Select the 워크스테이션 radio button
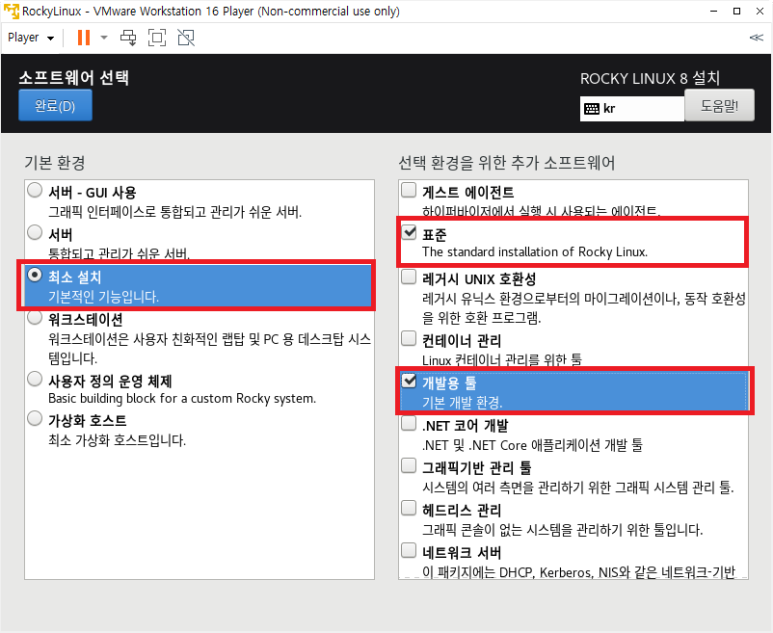The image size is (773, 633). coord(35,317)
